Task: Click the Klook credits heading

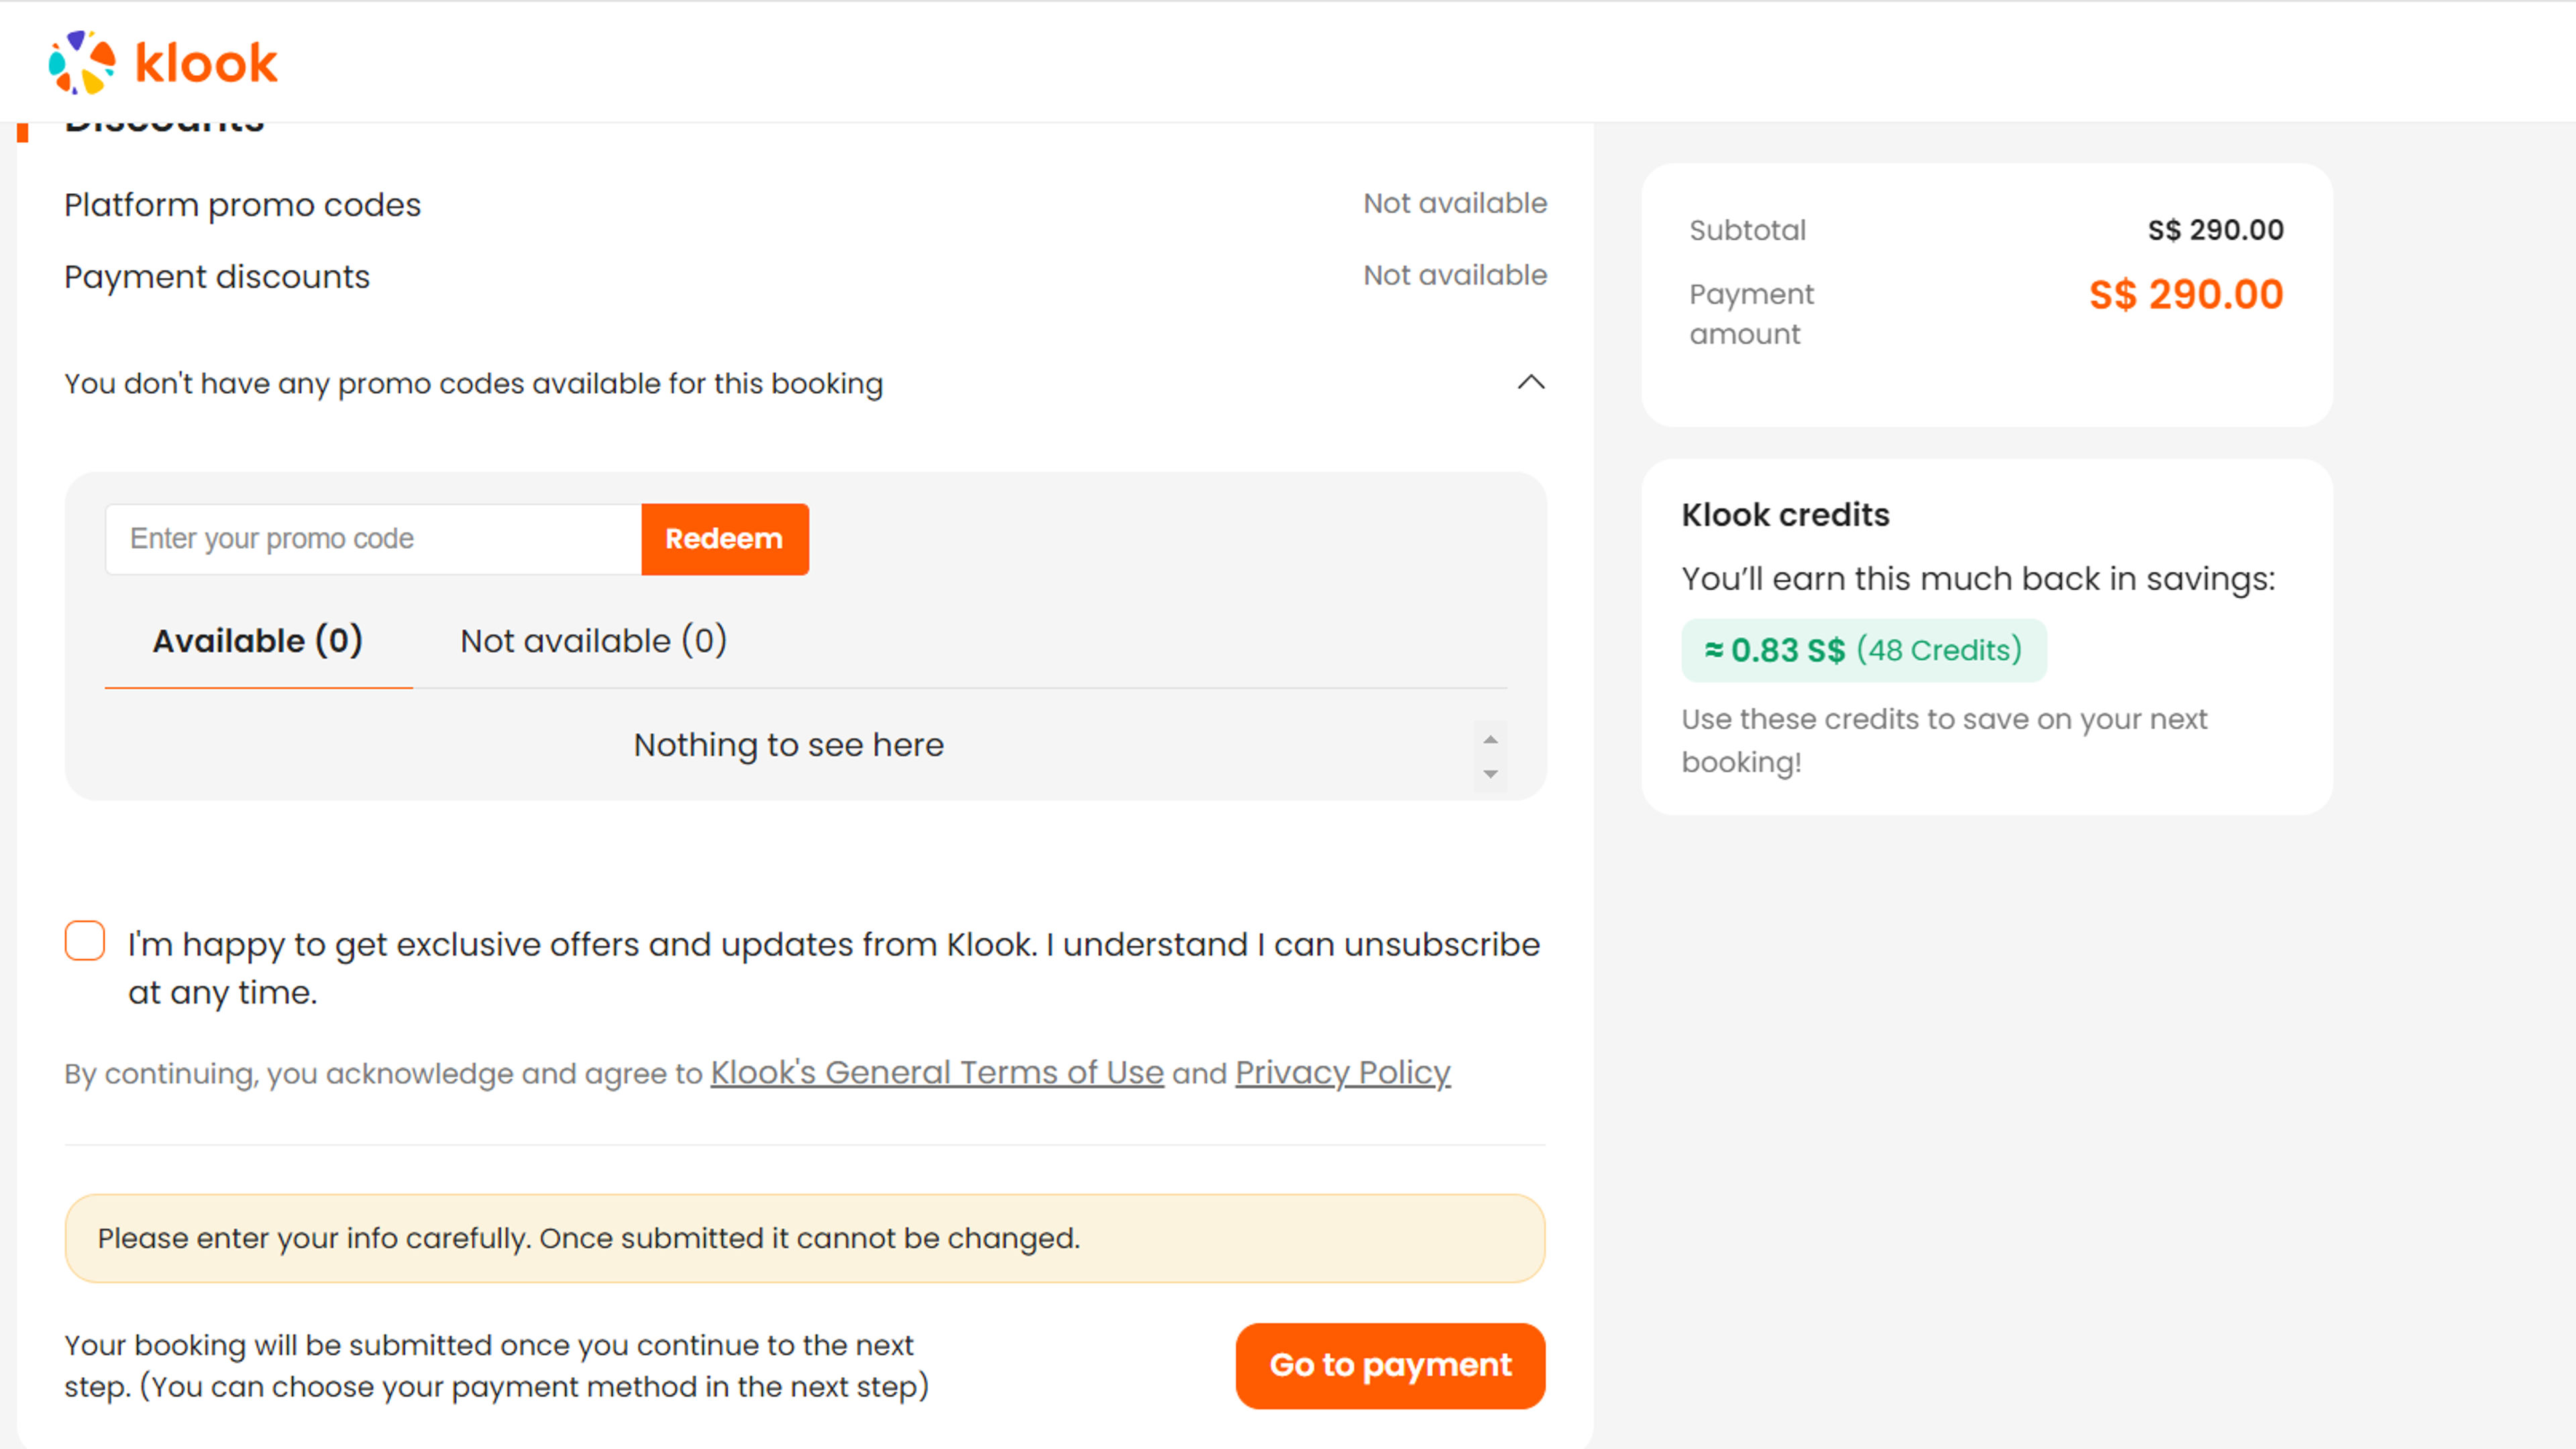Action: 1785,515
